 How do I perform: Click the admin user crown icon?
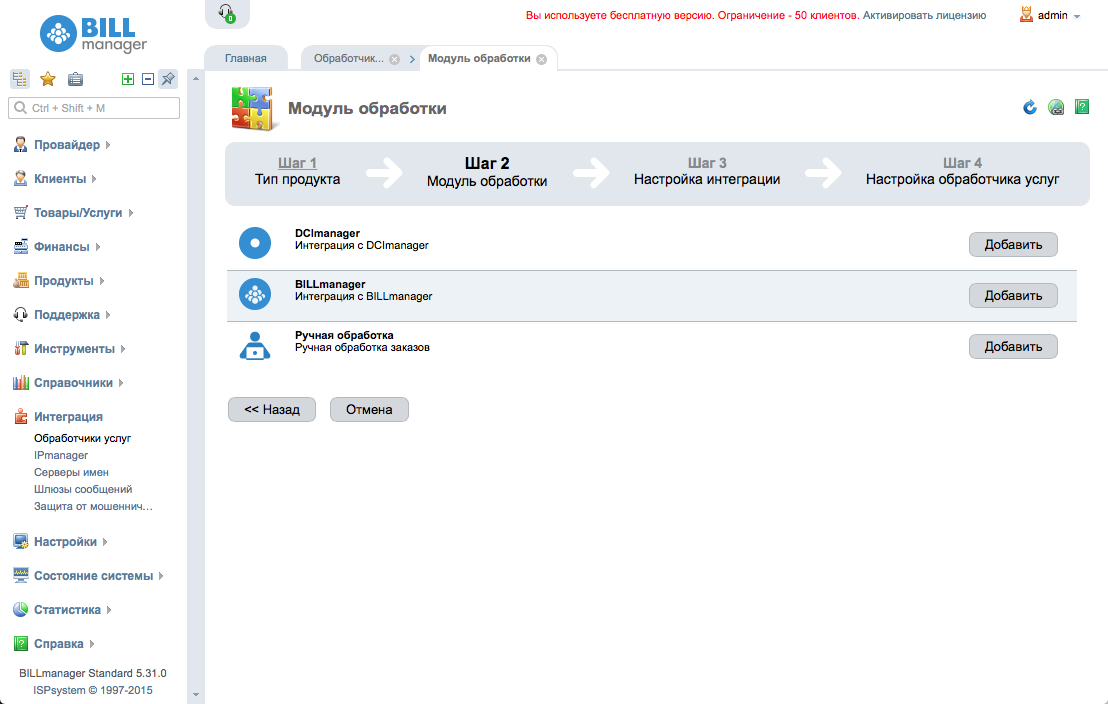pos(1026,14)
